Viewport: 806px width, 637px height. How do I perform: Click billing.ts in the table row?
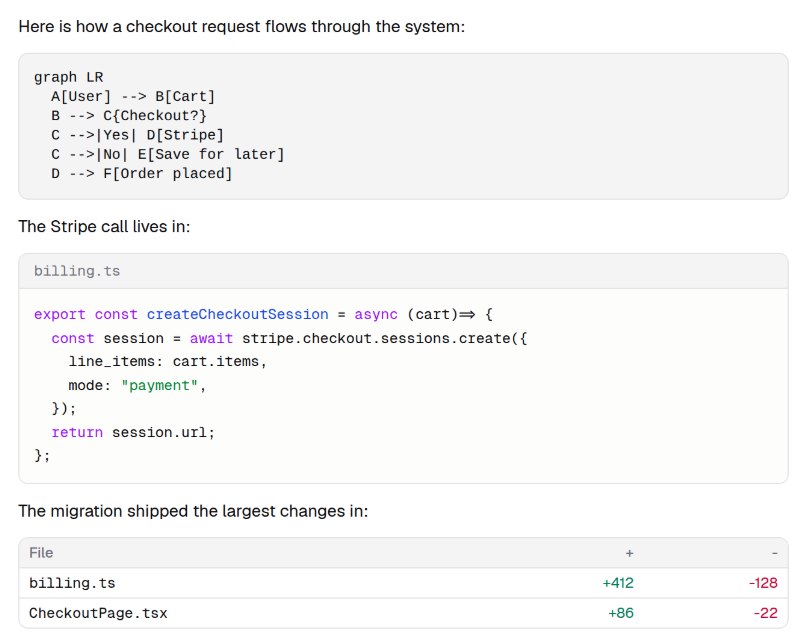[72, 583]
